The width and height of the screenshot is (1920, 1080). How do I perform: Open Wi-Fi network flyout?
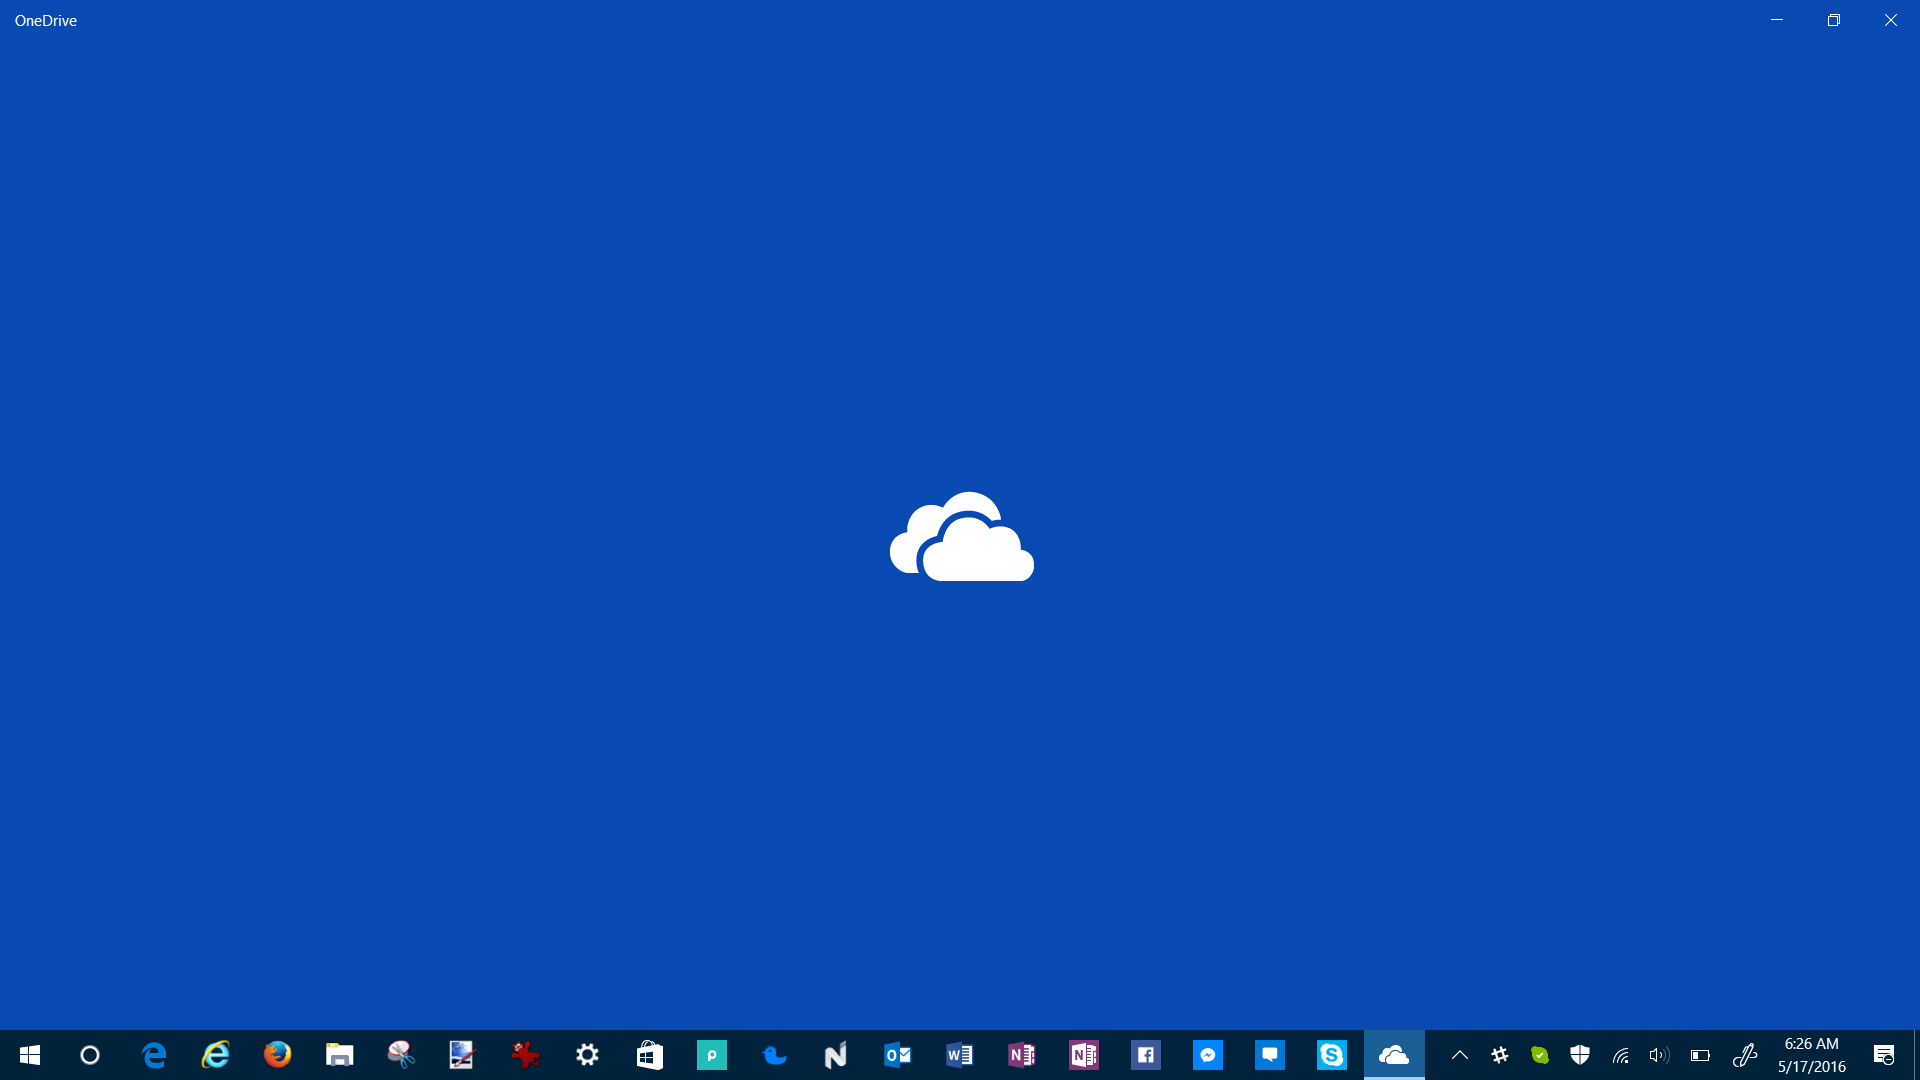tap(1620, 1055)
